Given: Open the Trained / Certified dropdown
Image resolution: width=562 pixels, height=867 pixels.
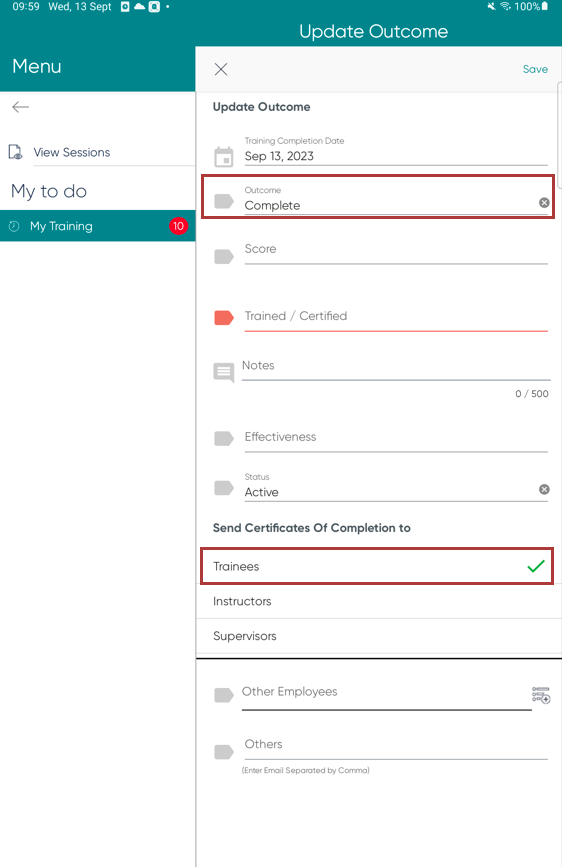Looking at the screenshot, I should click(x=396, y=318).
